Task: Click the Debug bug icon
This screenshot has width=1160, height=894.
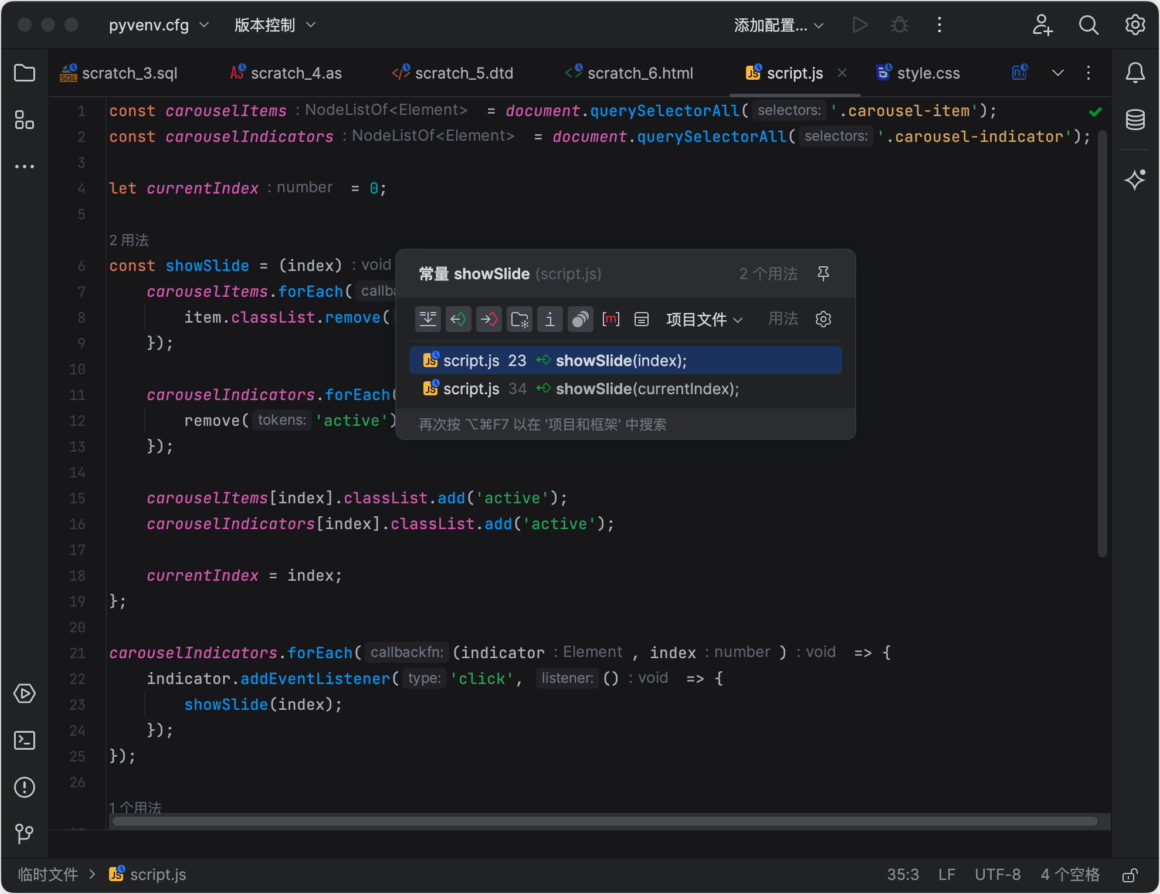Action: [x=900, y=25]
